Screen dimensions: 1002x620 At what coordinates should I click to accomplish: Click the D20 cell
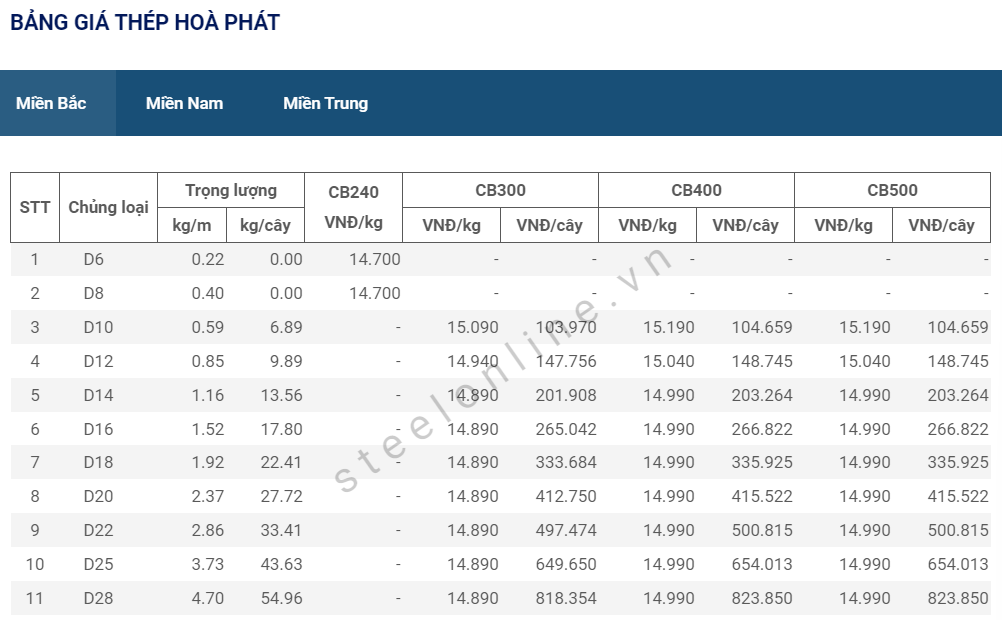coord(98,496)
